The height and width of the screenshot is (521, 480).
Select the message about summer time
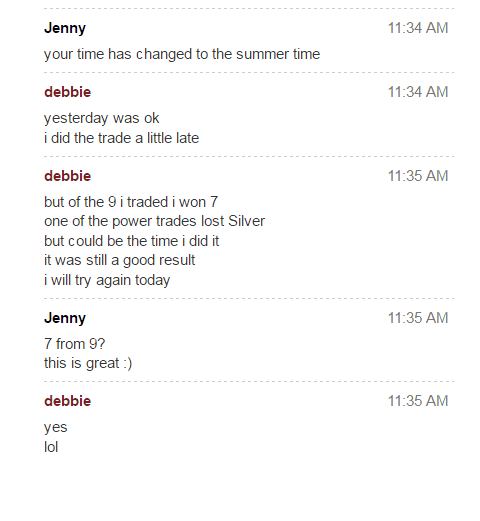click(182, 54)
